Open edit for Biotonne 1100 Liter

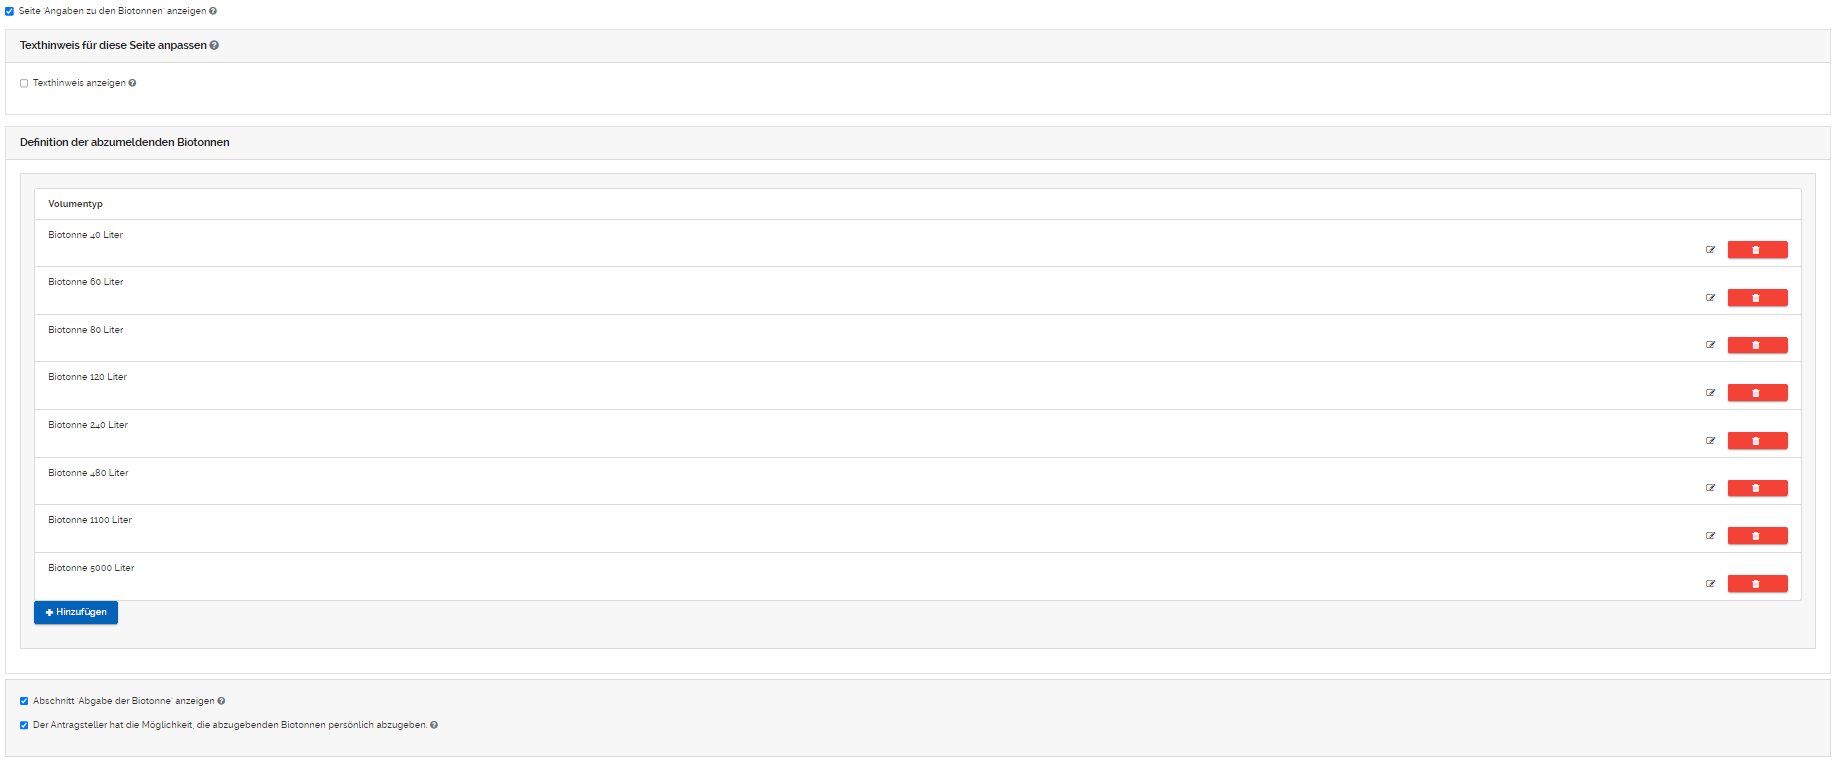pos(1710,536)
